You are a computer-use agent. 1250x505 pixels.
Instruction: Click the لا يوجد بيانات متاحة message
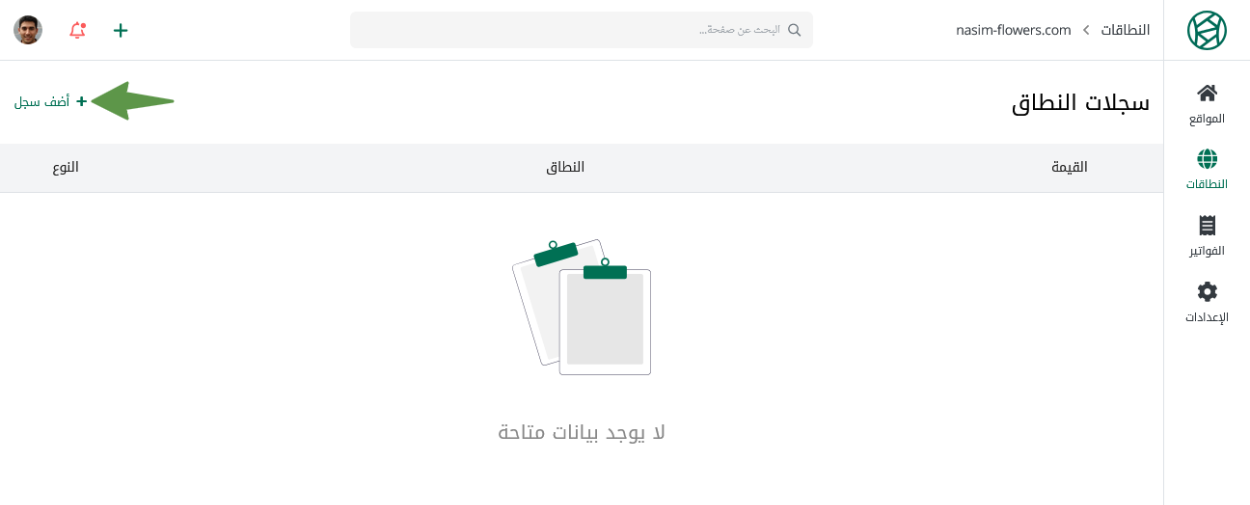pos(582,432)
